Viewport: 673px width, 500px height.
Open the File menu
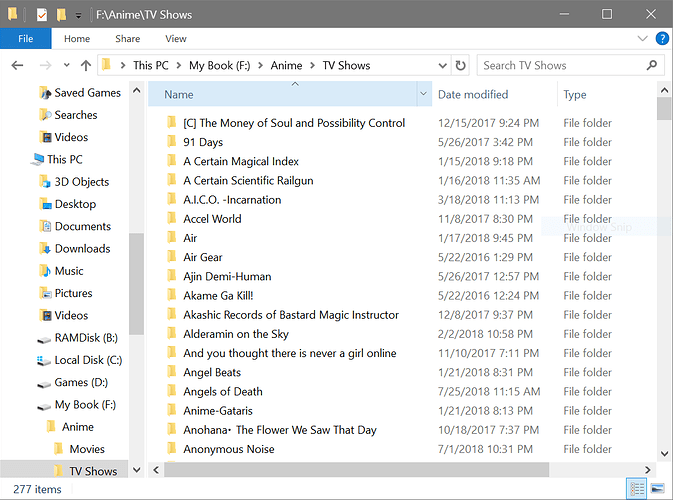coord(25,39)
